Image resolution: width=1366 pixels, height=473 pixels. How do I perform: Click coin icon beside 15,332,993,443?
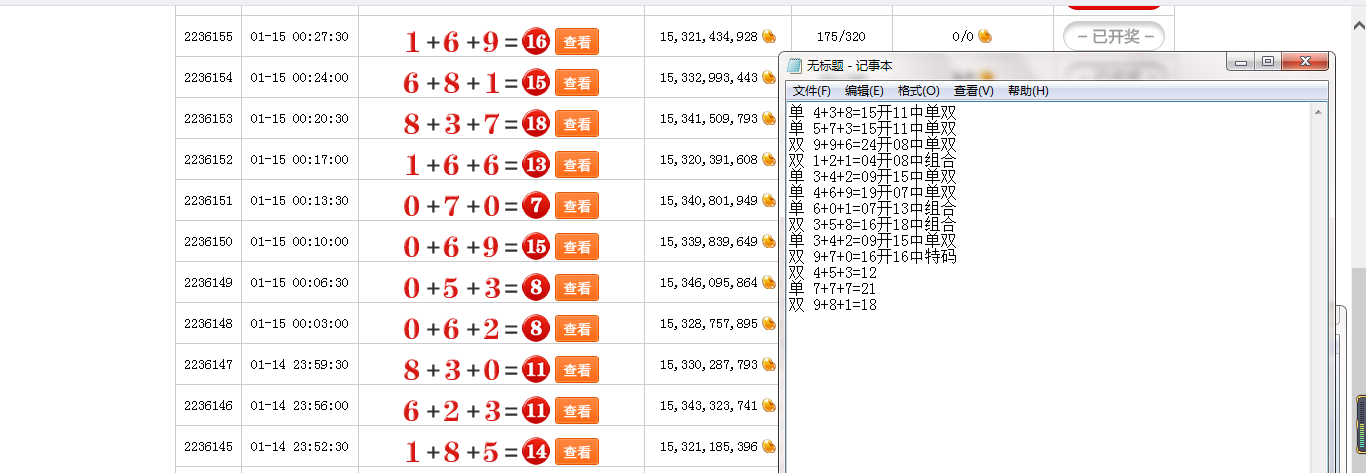769,77
